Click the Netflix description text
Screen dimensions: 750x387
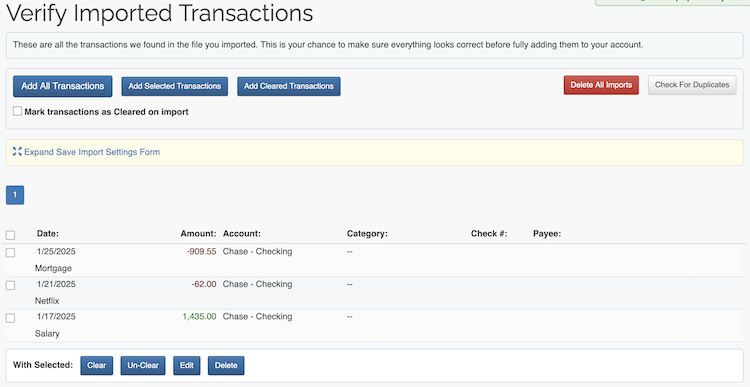[47, 301]
